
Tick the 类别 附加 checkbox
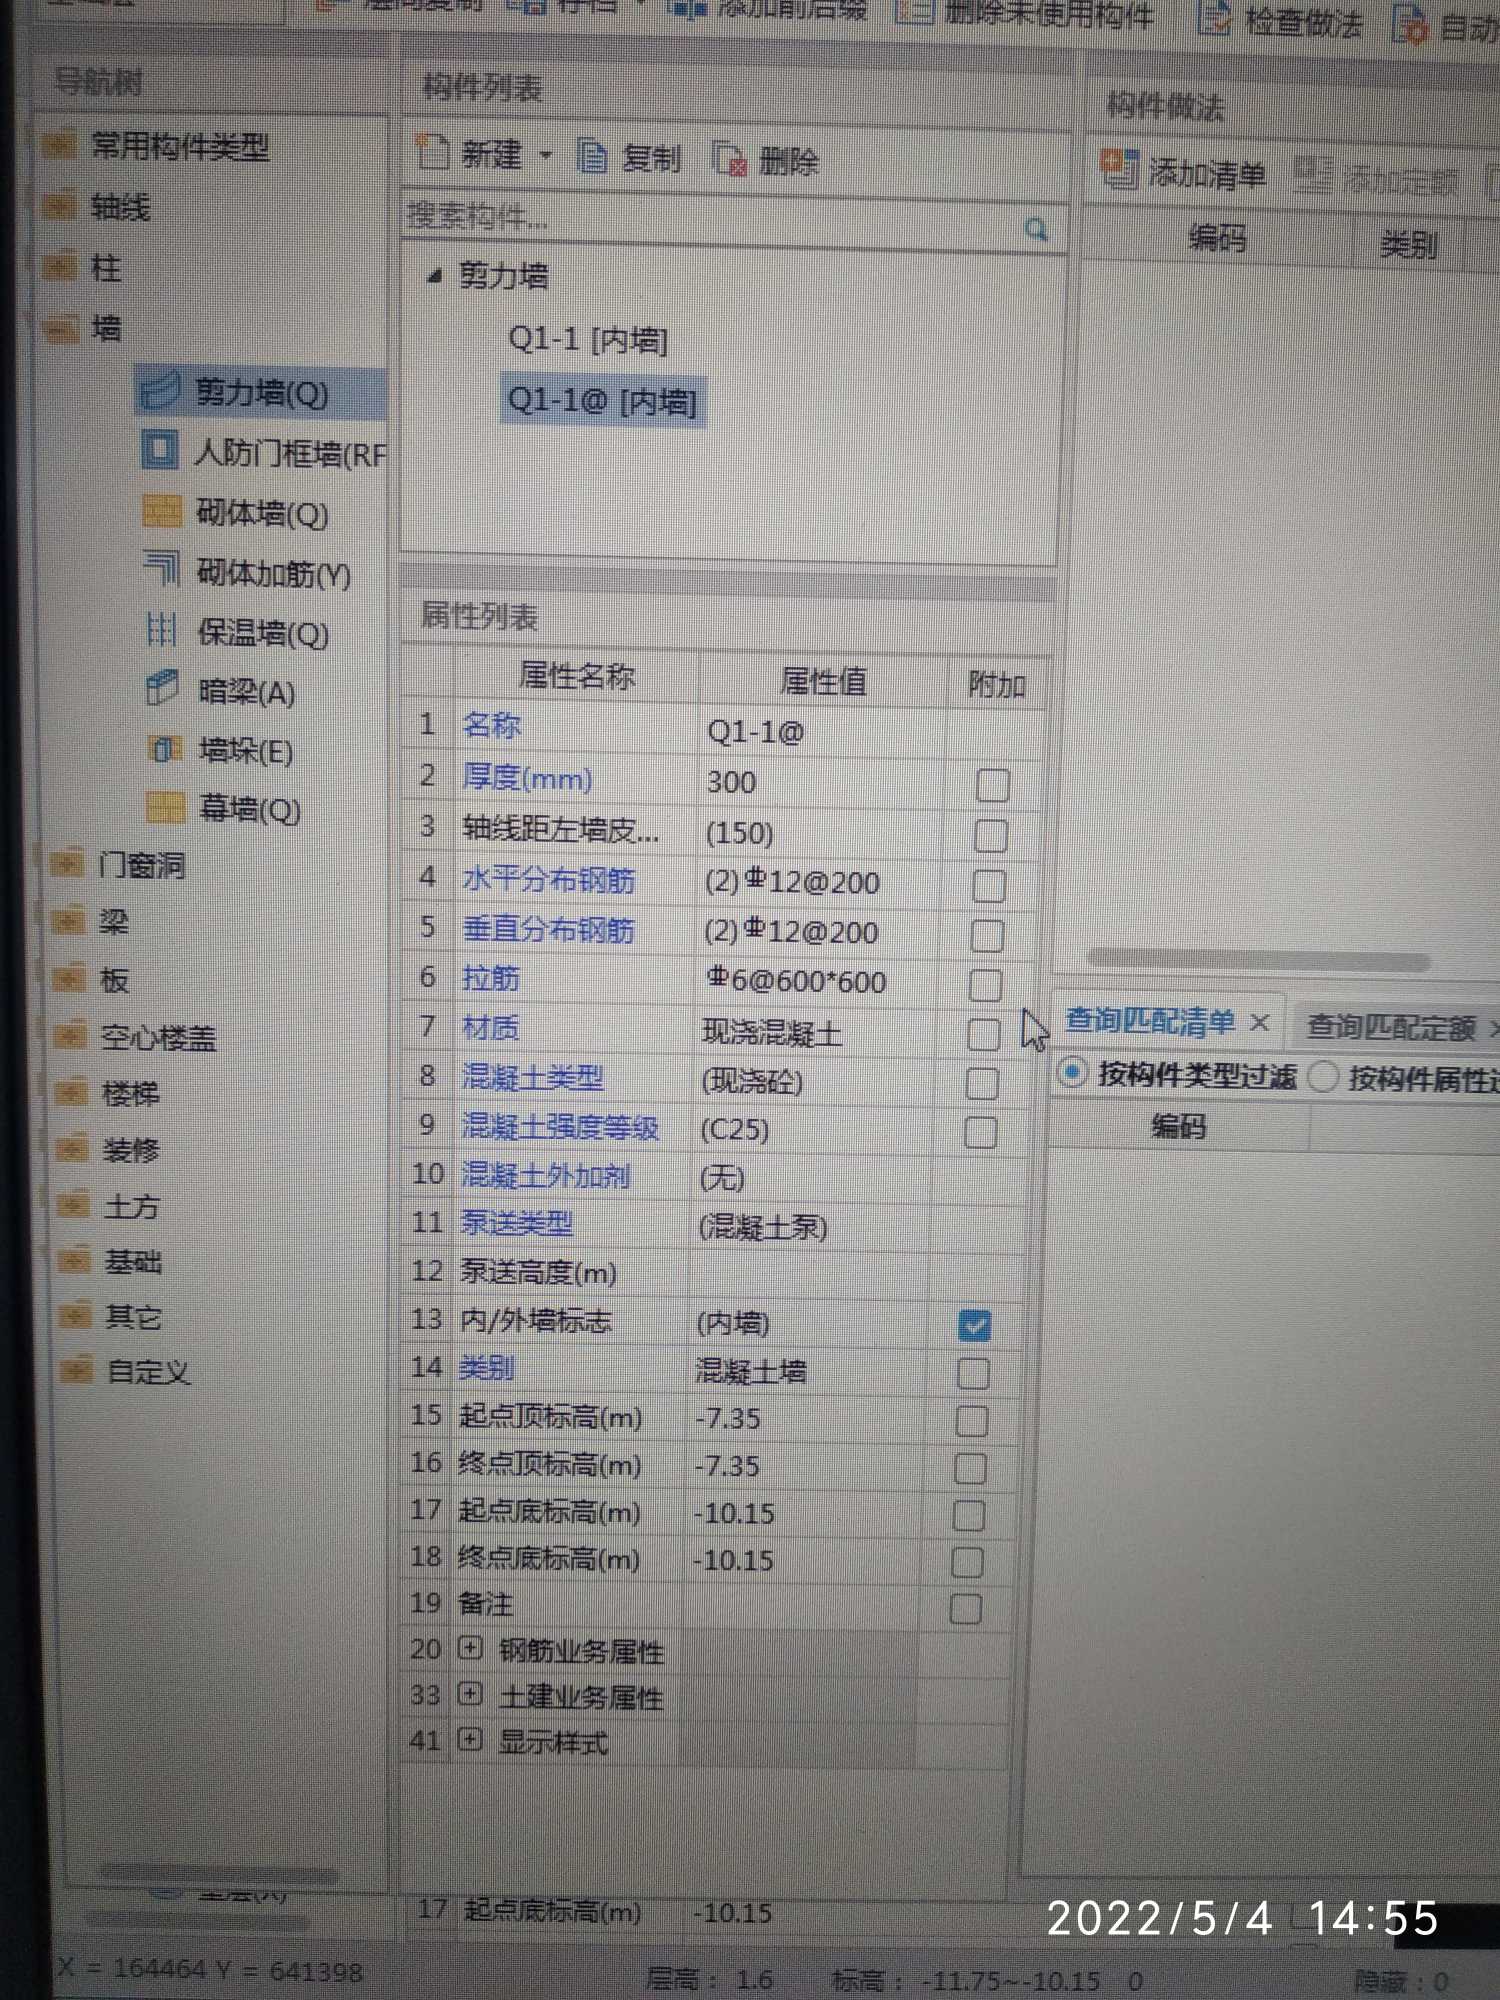coord(973,1373)
